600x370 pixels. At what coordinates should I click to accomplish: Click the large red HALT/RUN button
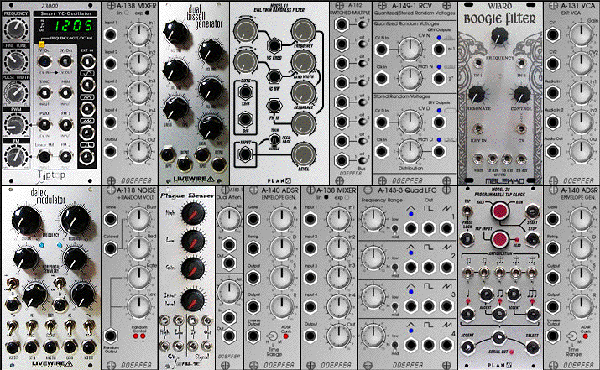coord(499,211)
